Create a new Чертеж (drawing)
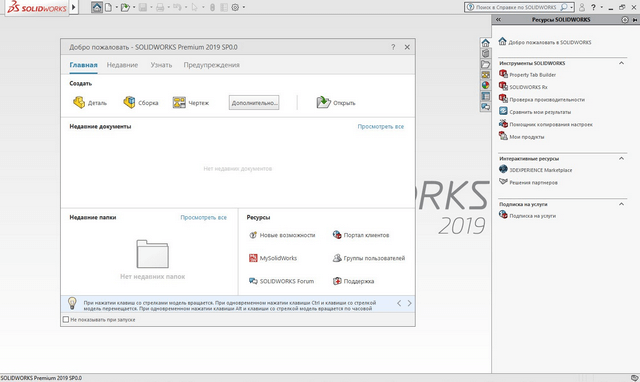The width and height of the screenshot is (640, 382). (191, 102)
